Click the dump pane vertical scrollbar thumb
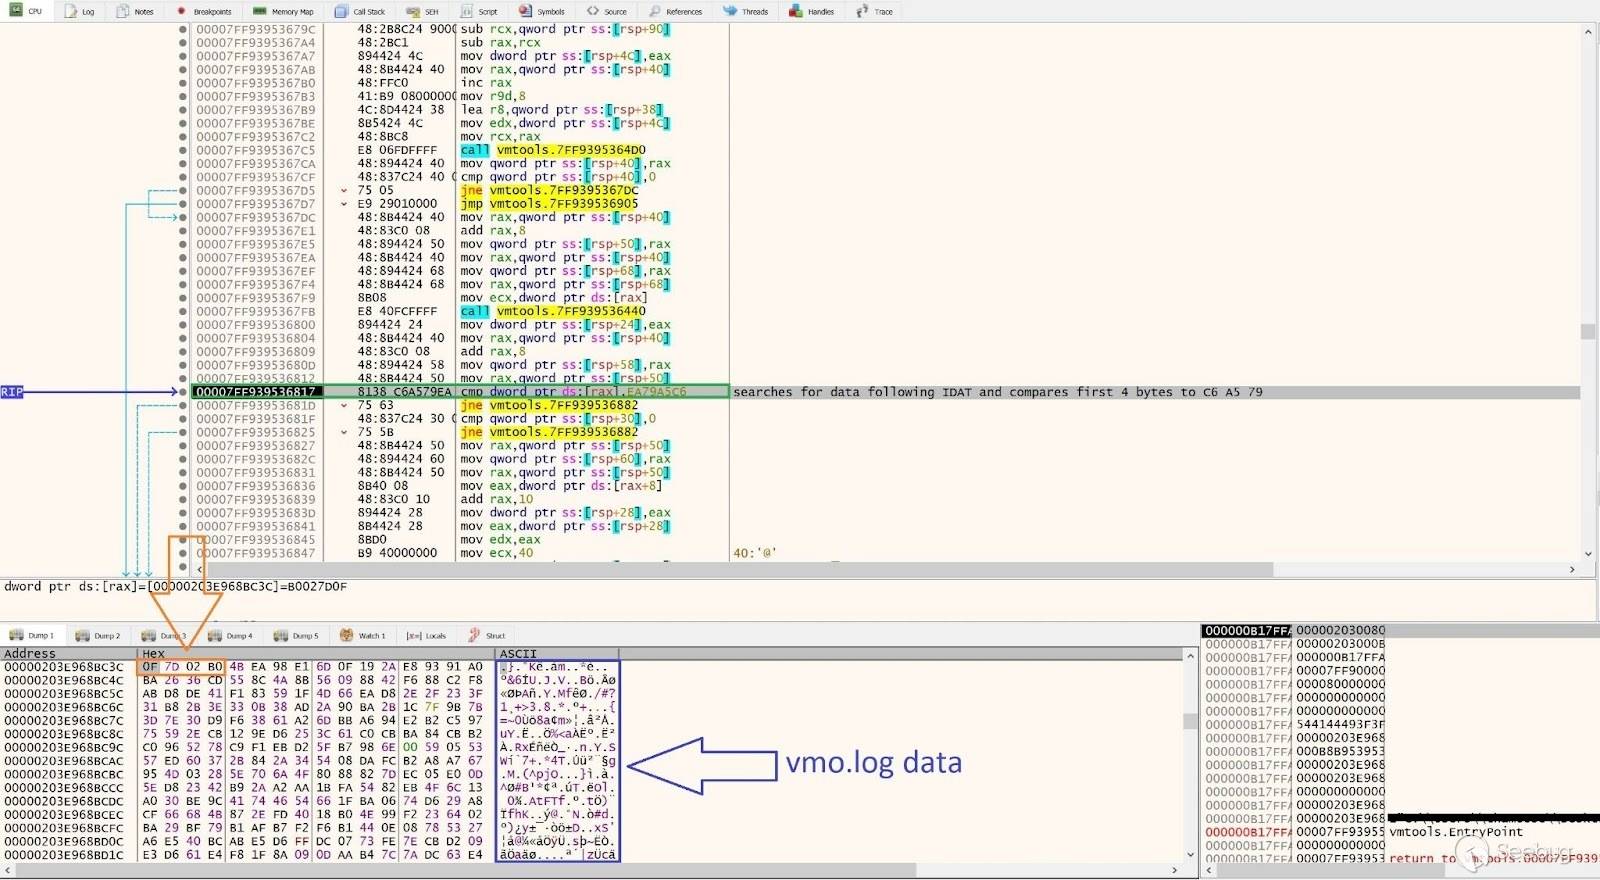This screenshot has width=1600, height=880. 1190,721
